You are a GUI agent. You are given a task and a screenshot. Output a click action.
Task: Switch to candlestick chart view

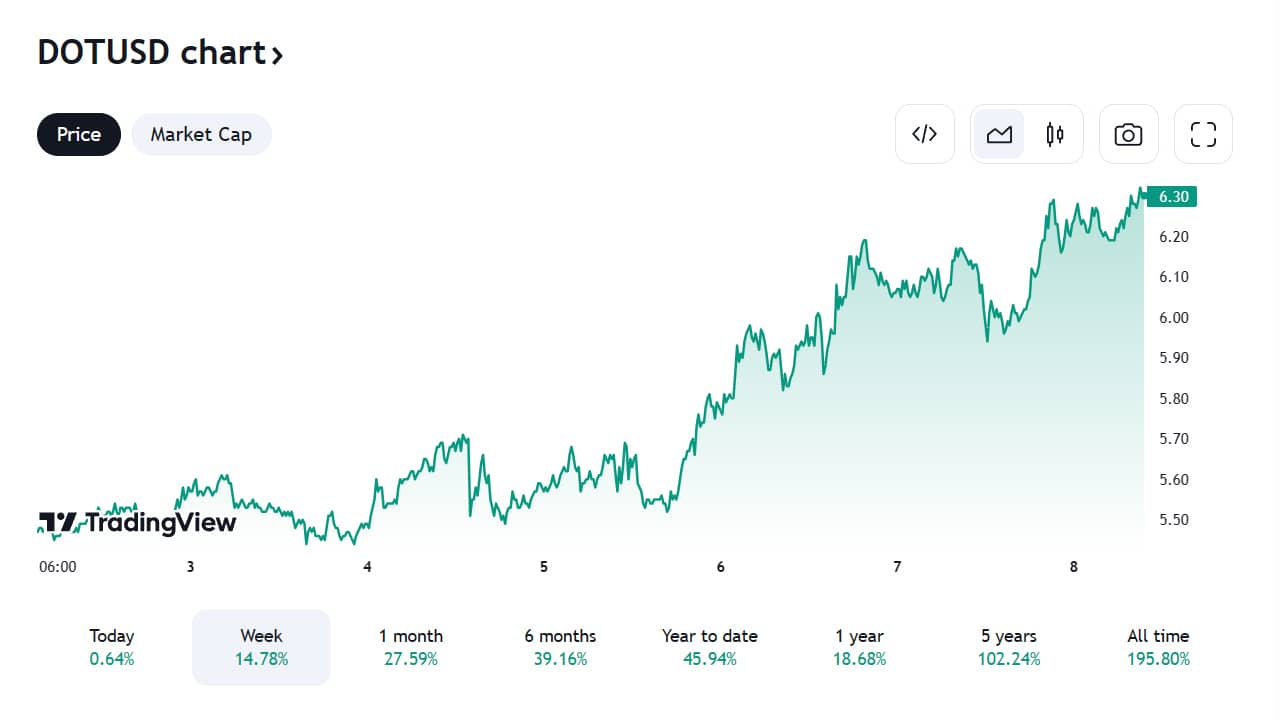(x=1055, y=134)
